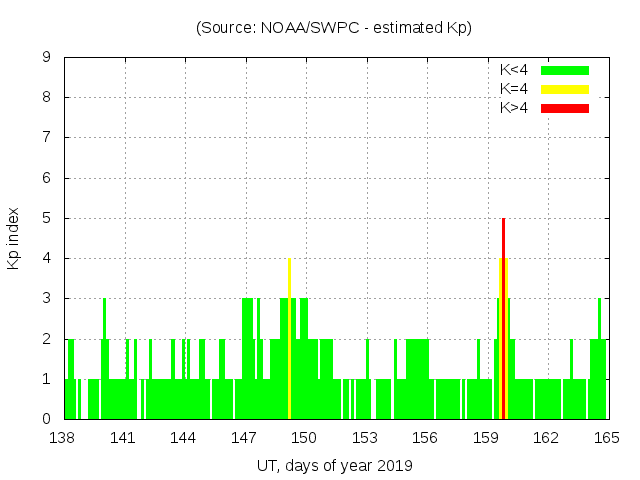Click the y-axis tick label 9
Viewport: 640px width, 480px height.
[46, 58]
